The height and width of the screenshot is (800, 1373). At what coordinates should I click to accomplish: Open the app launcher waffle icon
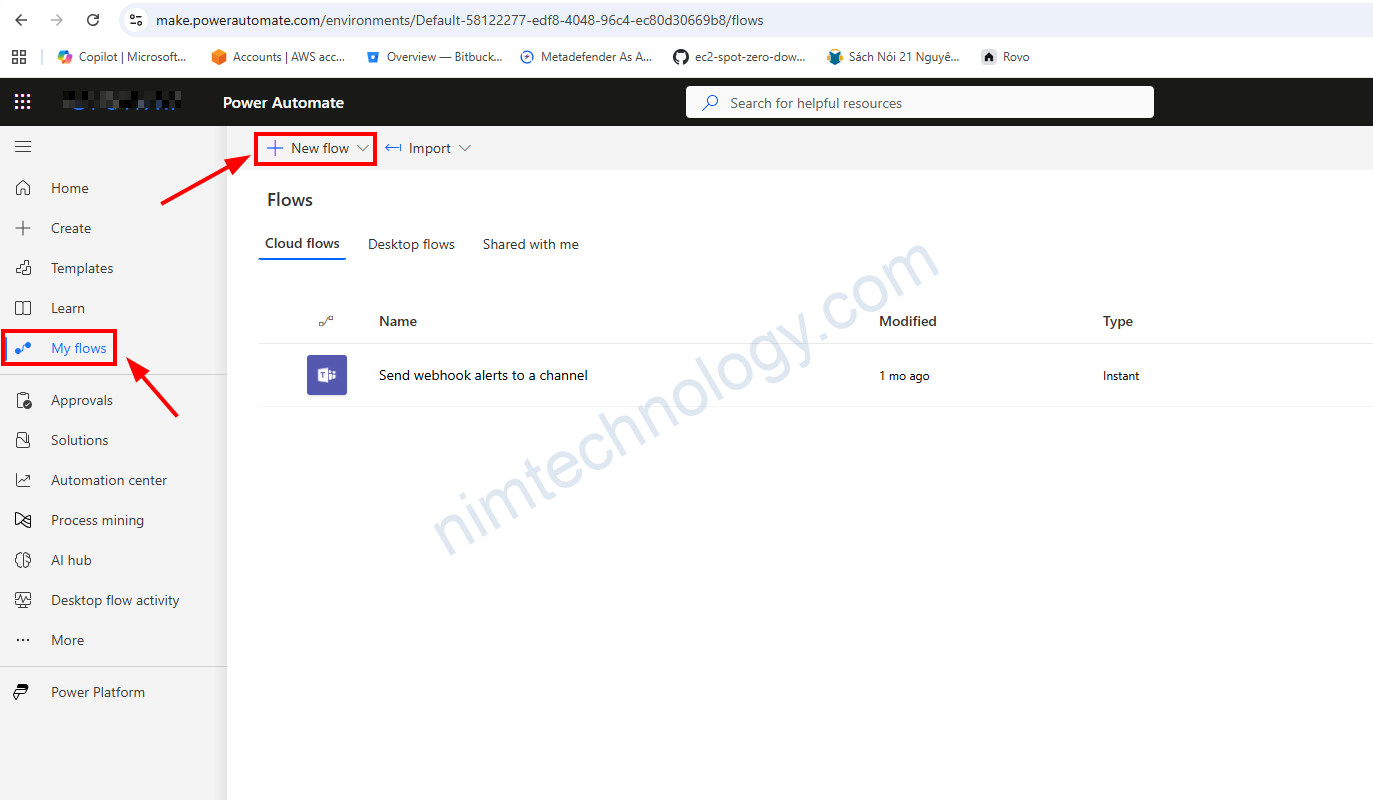tap(23, 102)
